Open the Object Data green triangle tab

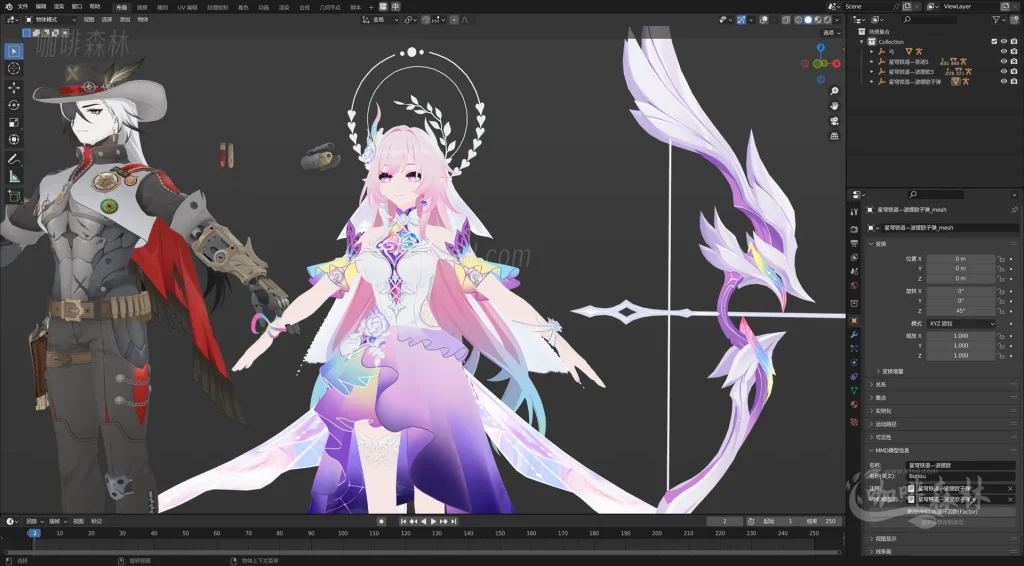(854, 390)
